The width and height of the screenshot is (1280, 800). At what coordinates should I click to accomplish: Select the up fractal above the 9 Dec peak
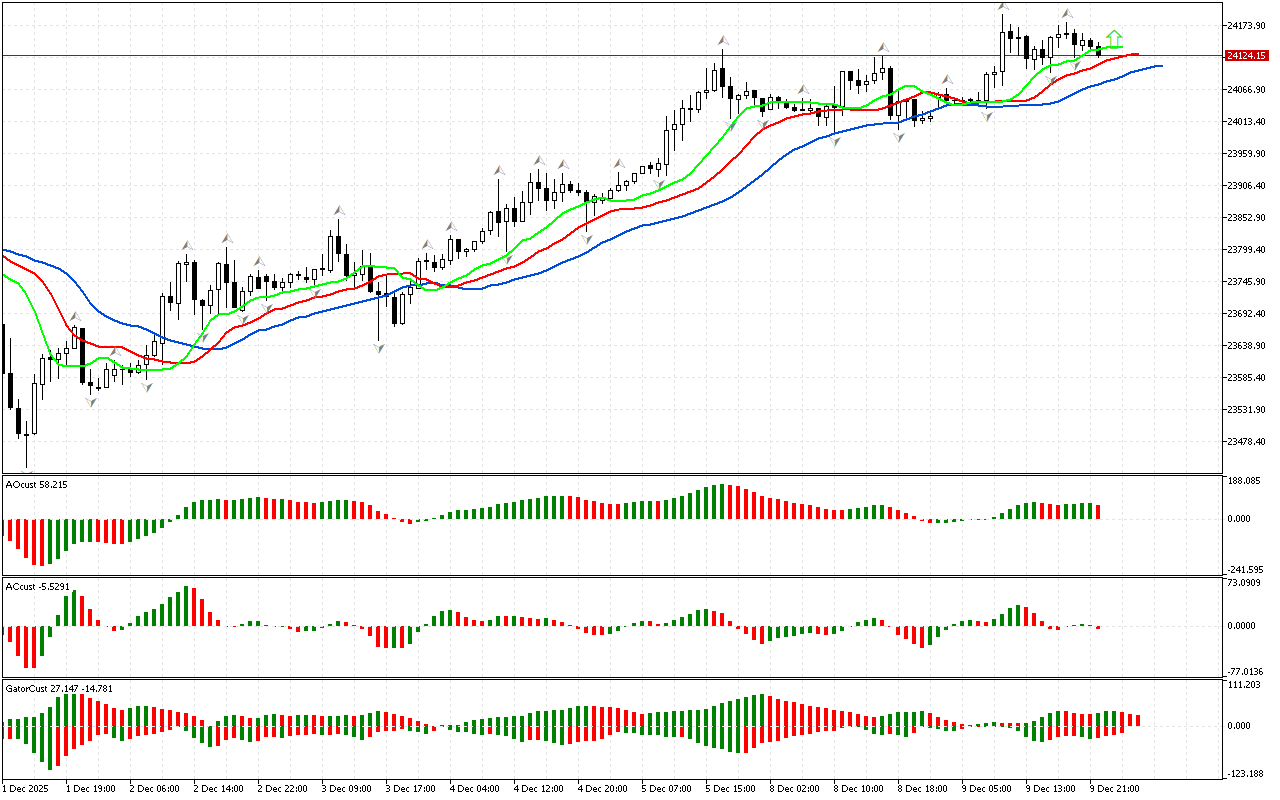click(1003, 7)
